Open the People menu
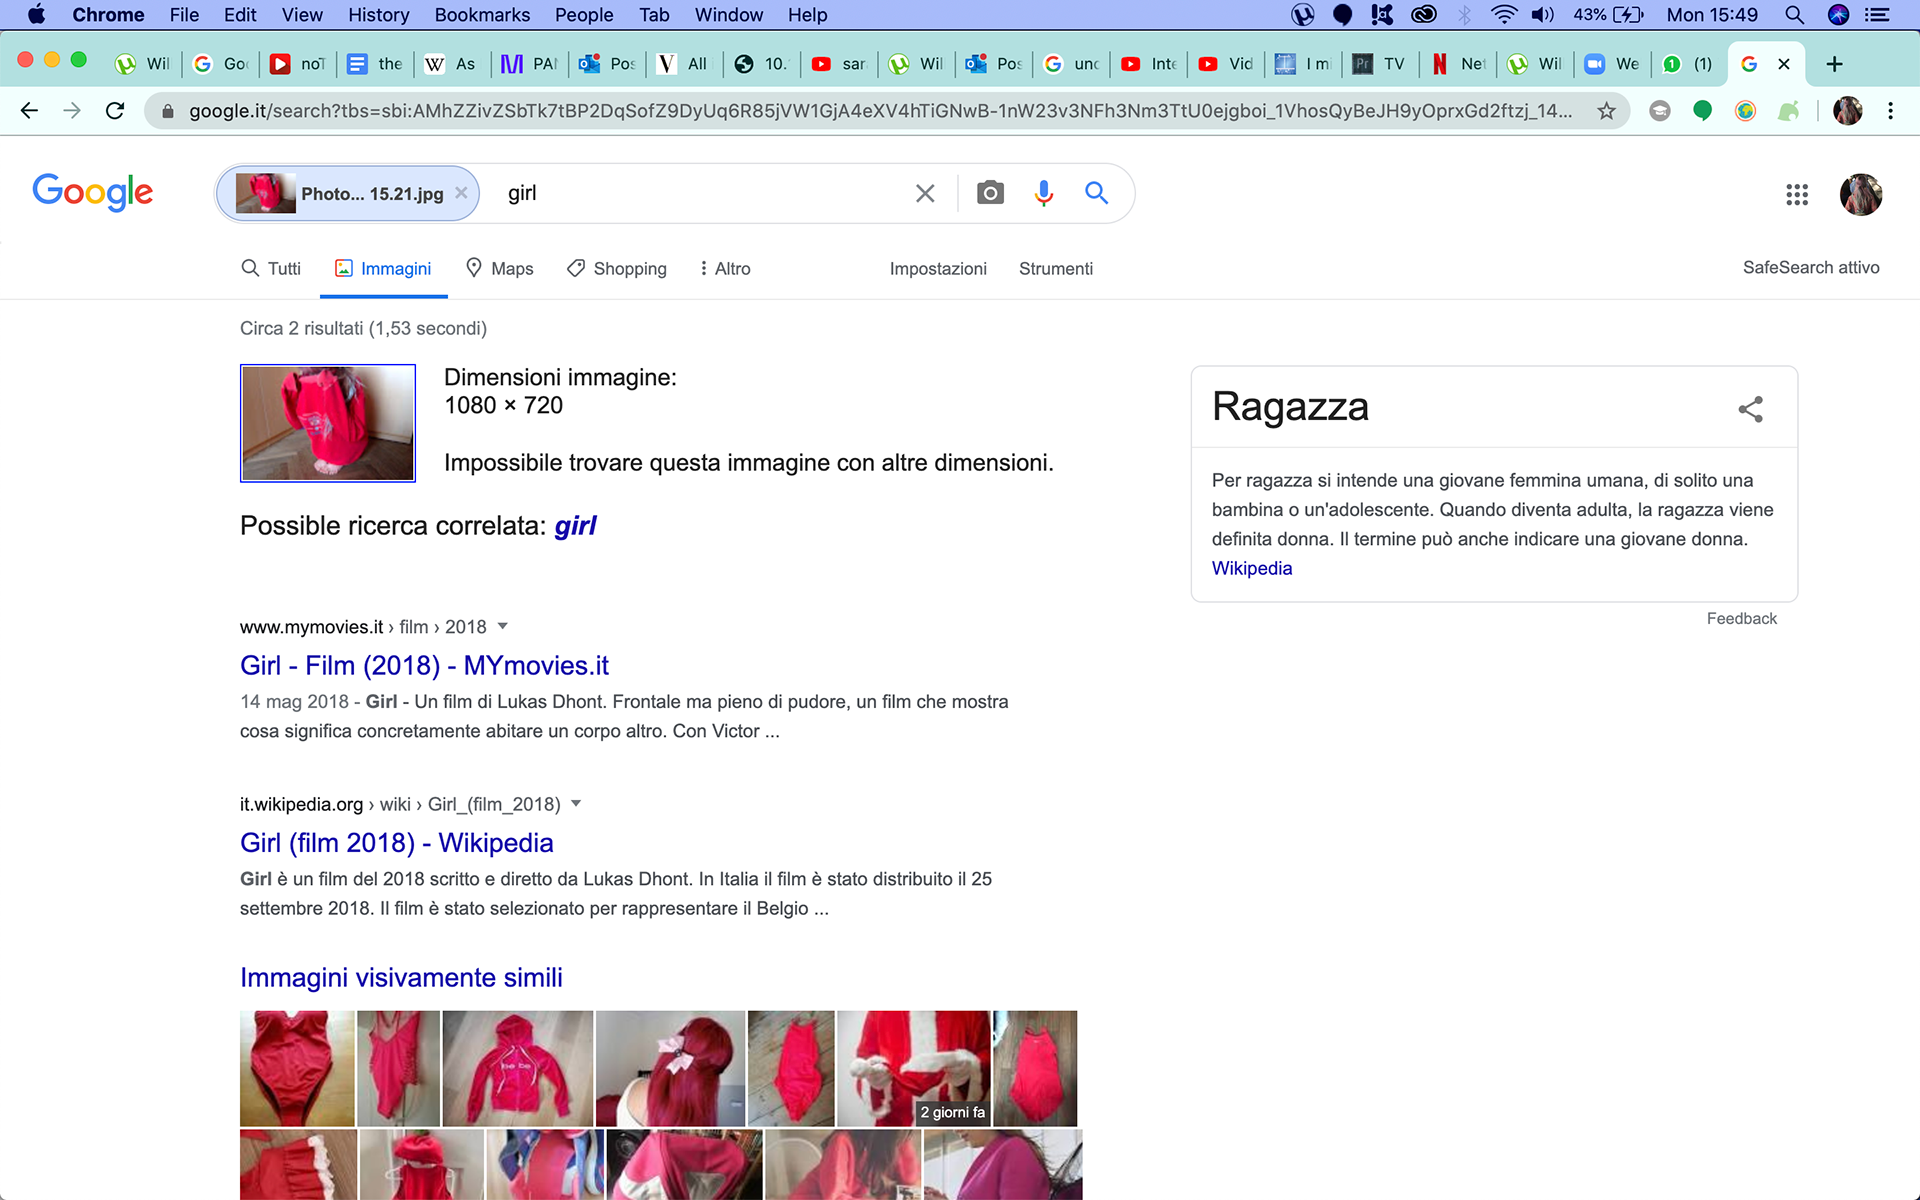Screen dimensions: 1920x1200 [x=584, y=15]
